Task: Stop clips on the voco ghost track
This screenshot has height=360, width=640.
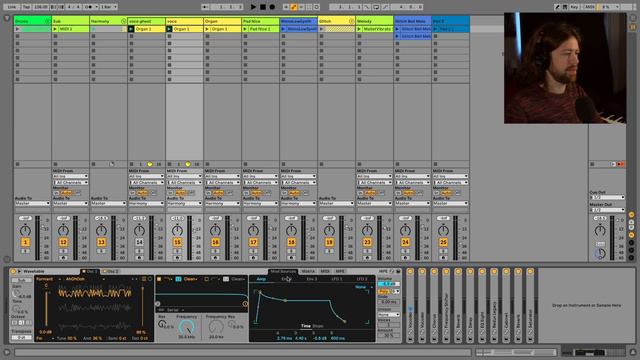Action: [131, 164]
